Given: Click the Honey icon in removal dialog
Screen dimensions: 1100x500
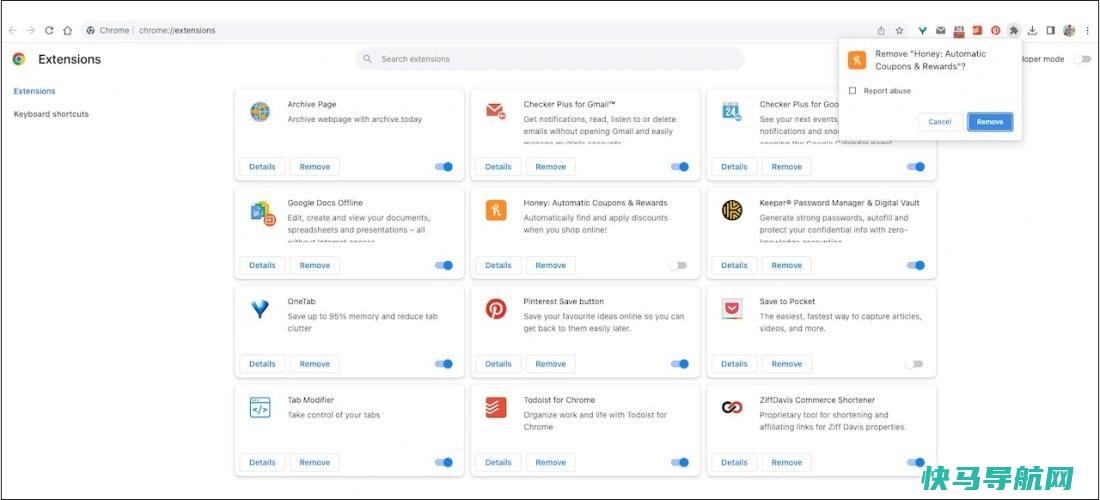Looking at the screenshot, I should coord(857,60).
